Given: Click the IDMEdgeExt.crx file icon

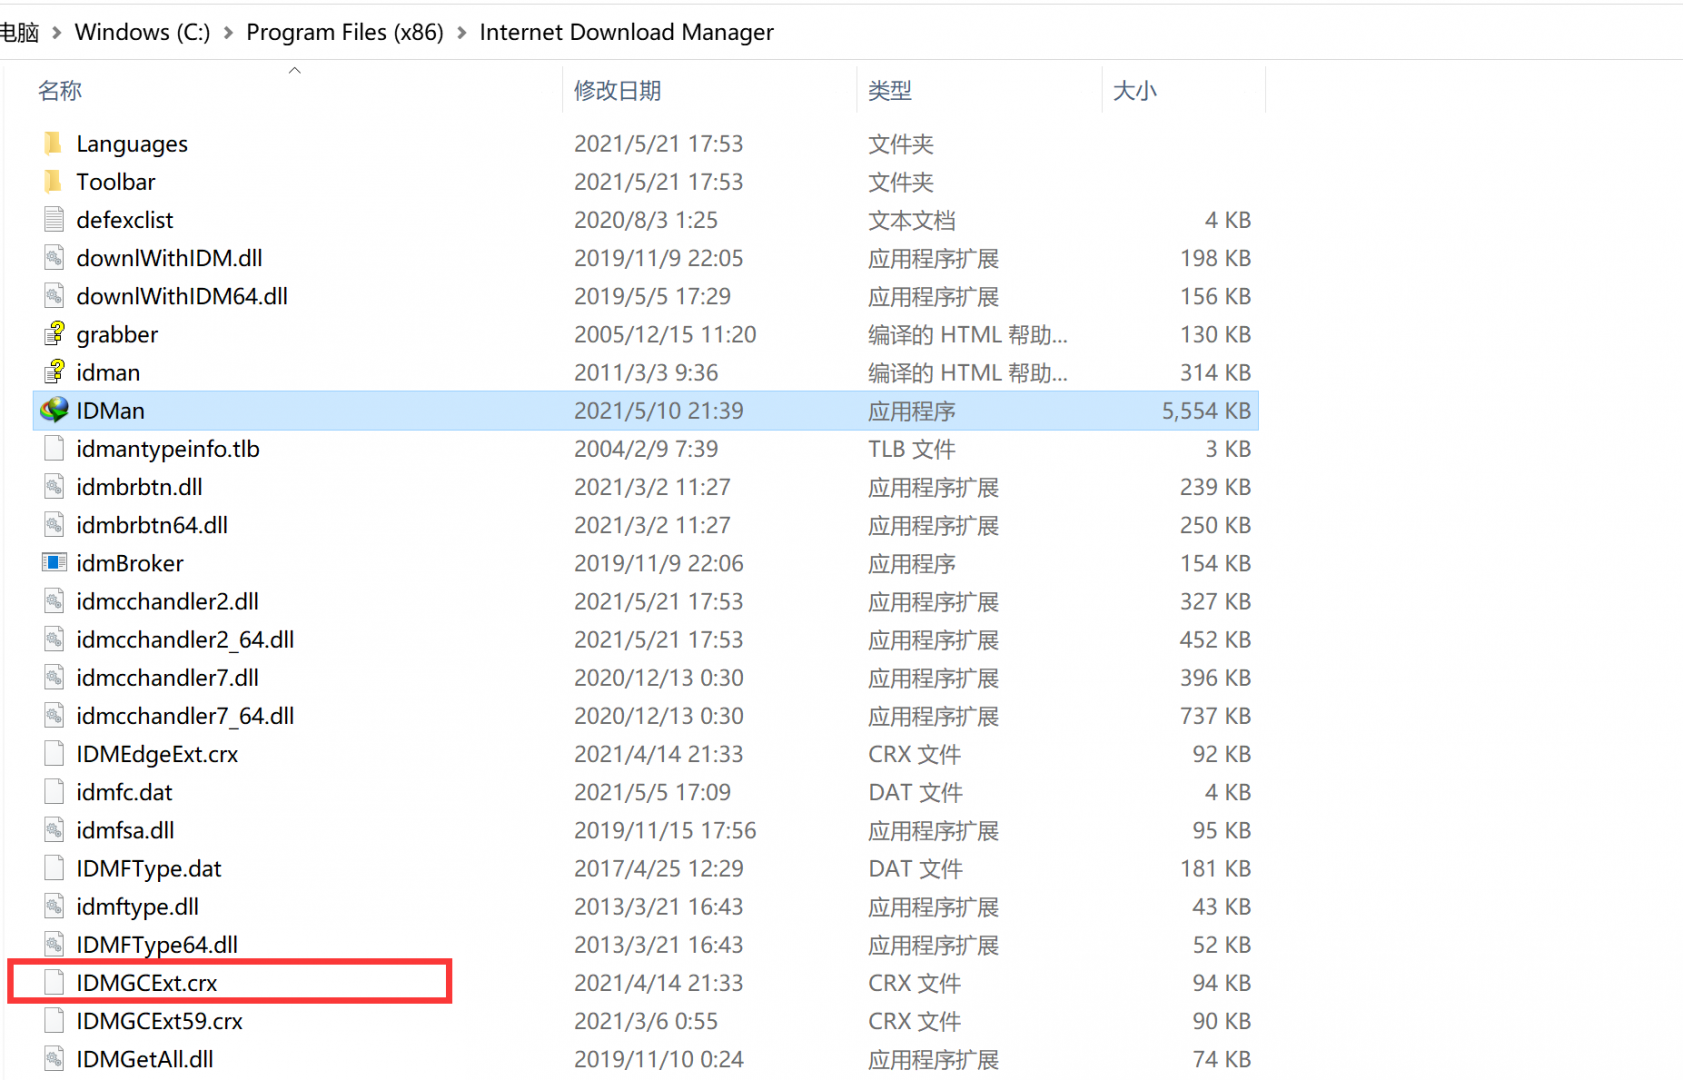Looking at the screenshot, I should point(54,754).
